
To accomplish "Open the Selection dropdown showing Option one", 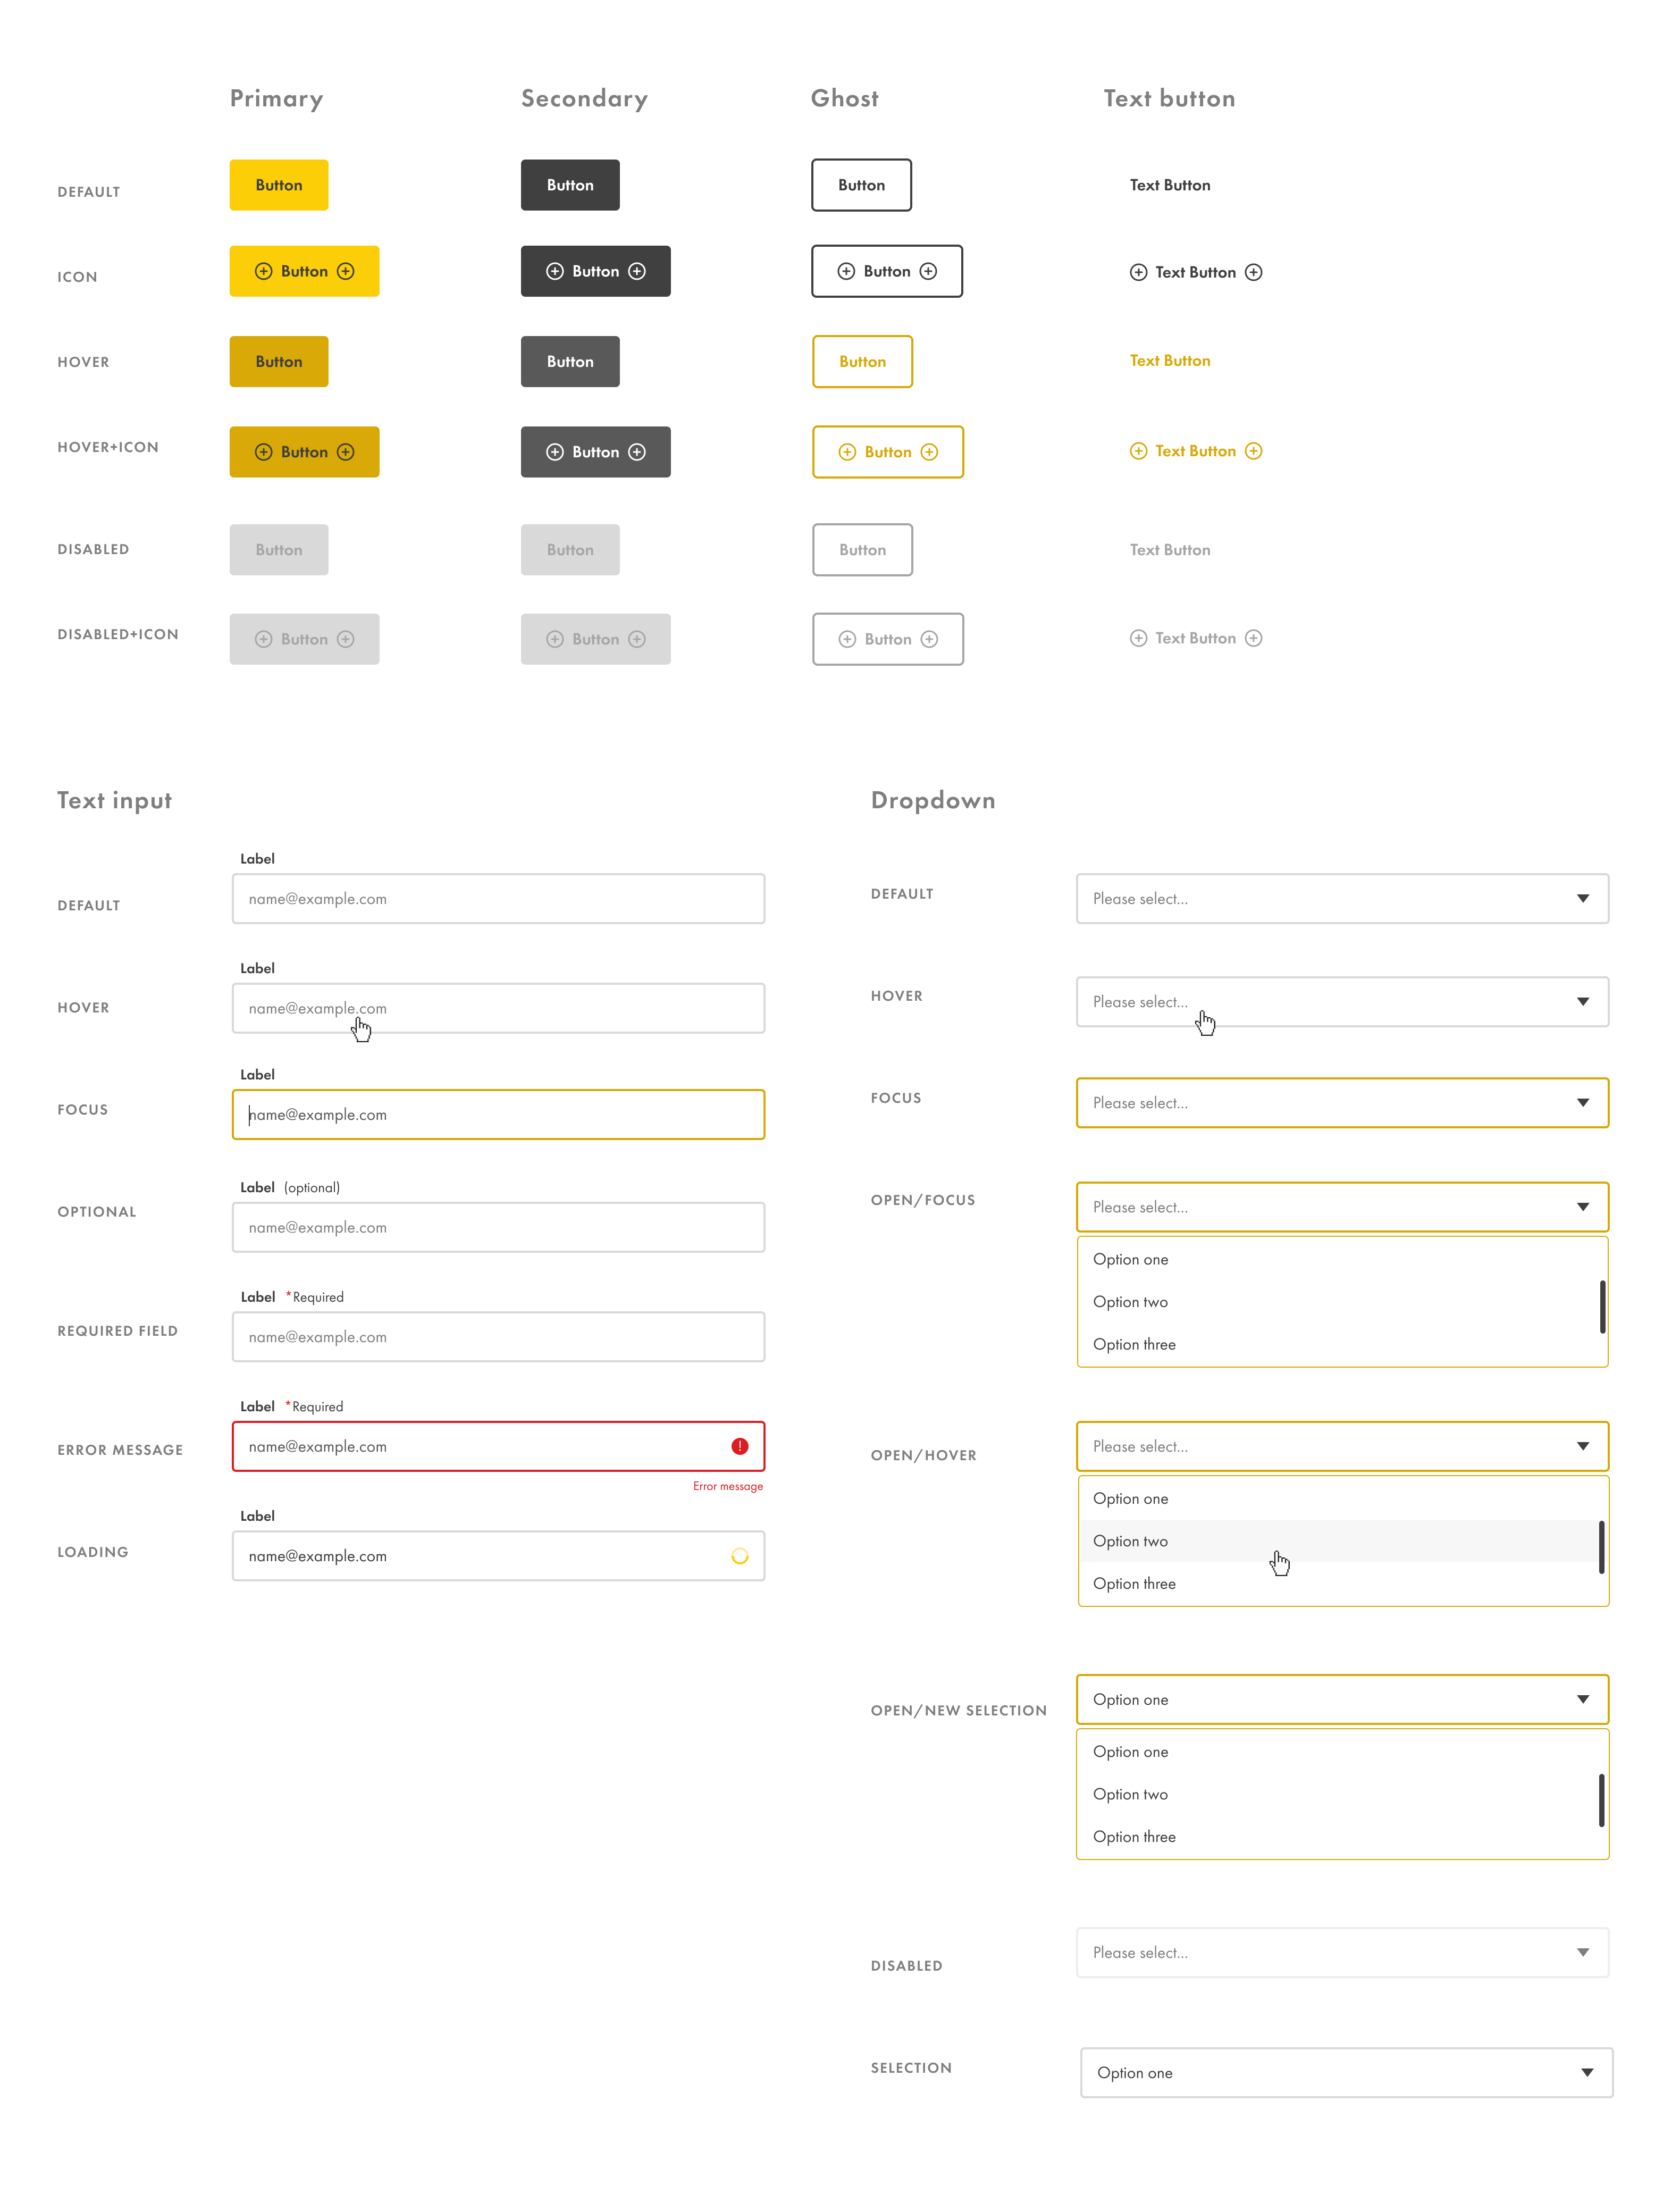I will click(1347, 2072).
